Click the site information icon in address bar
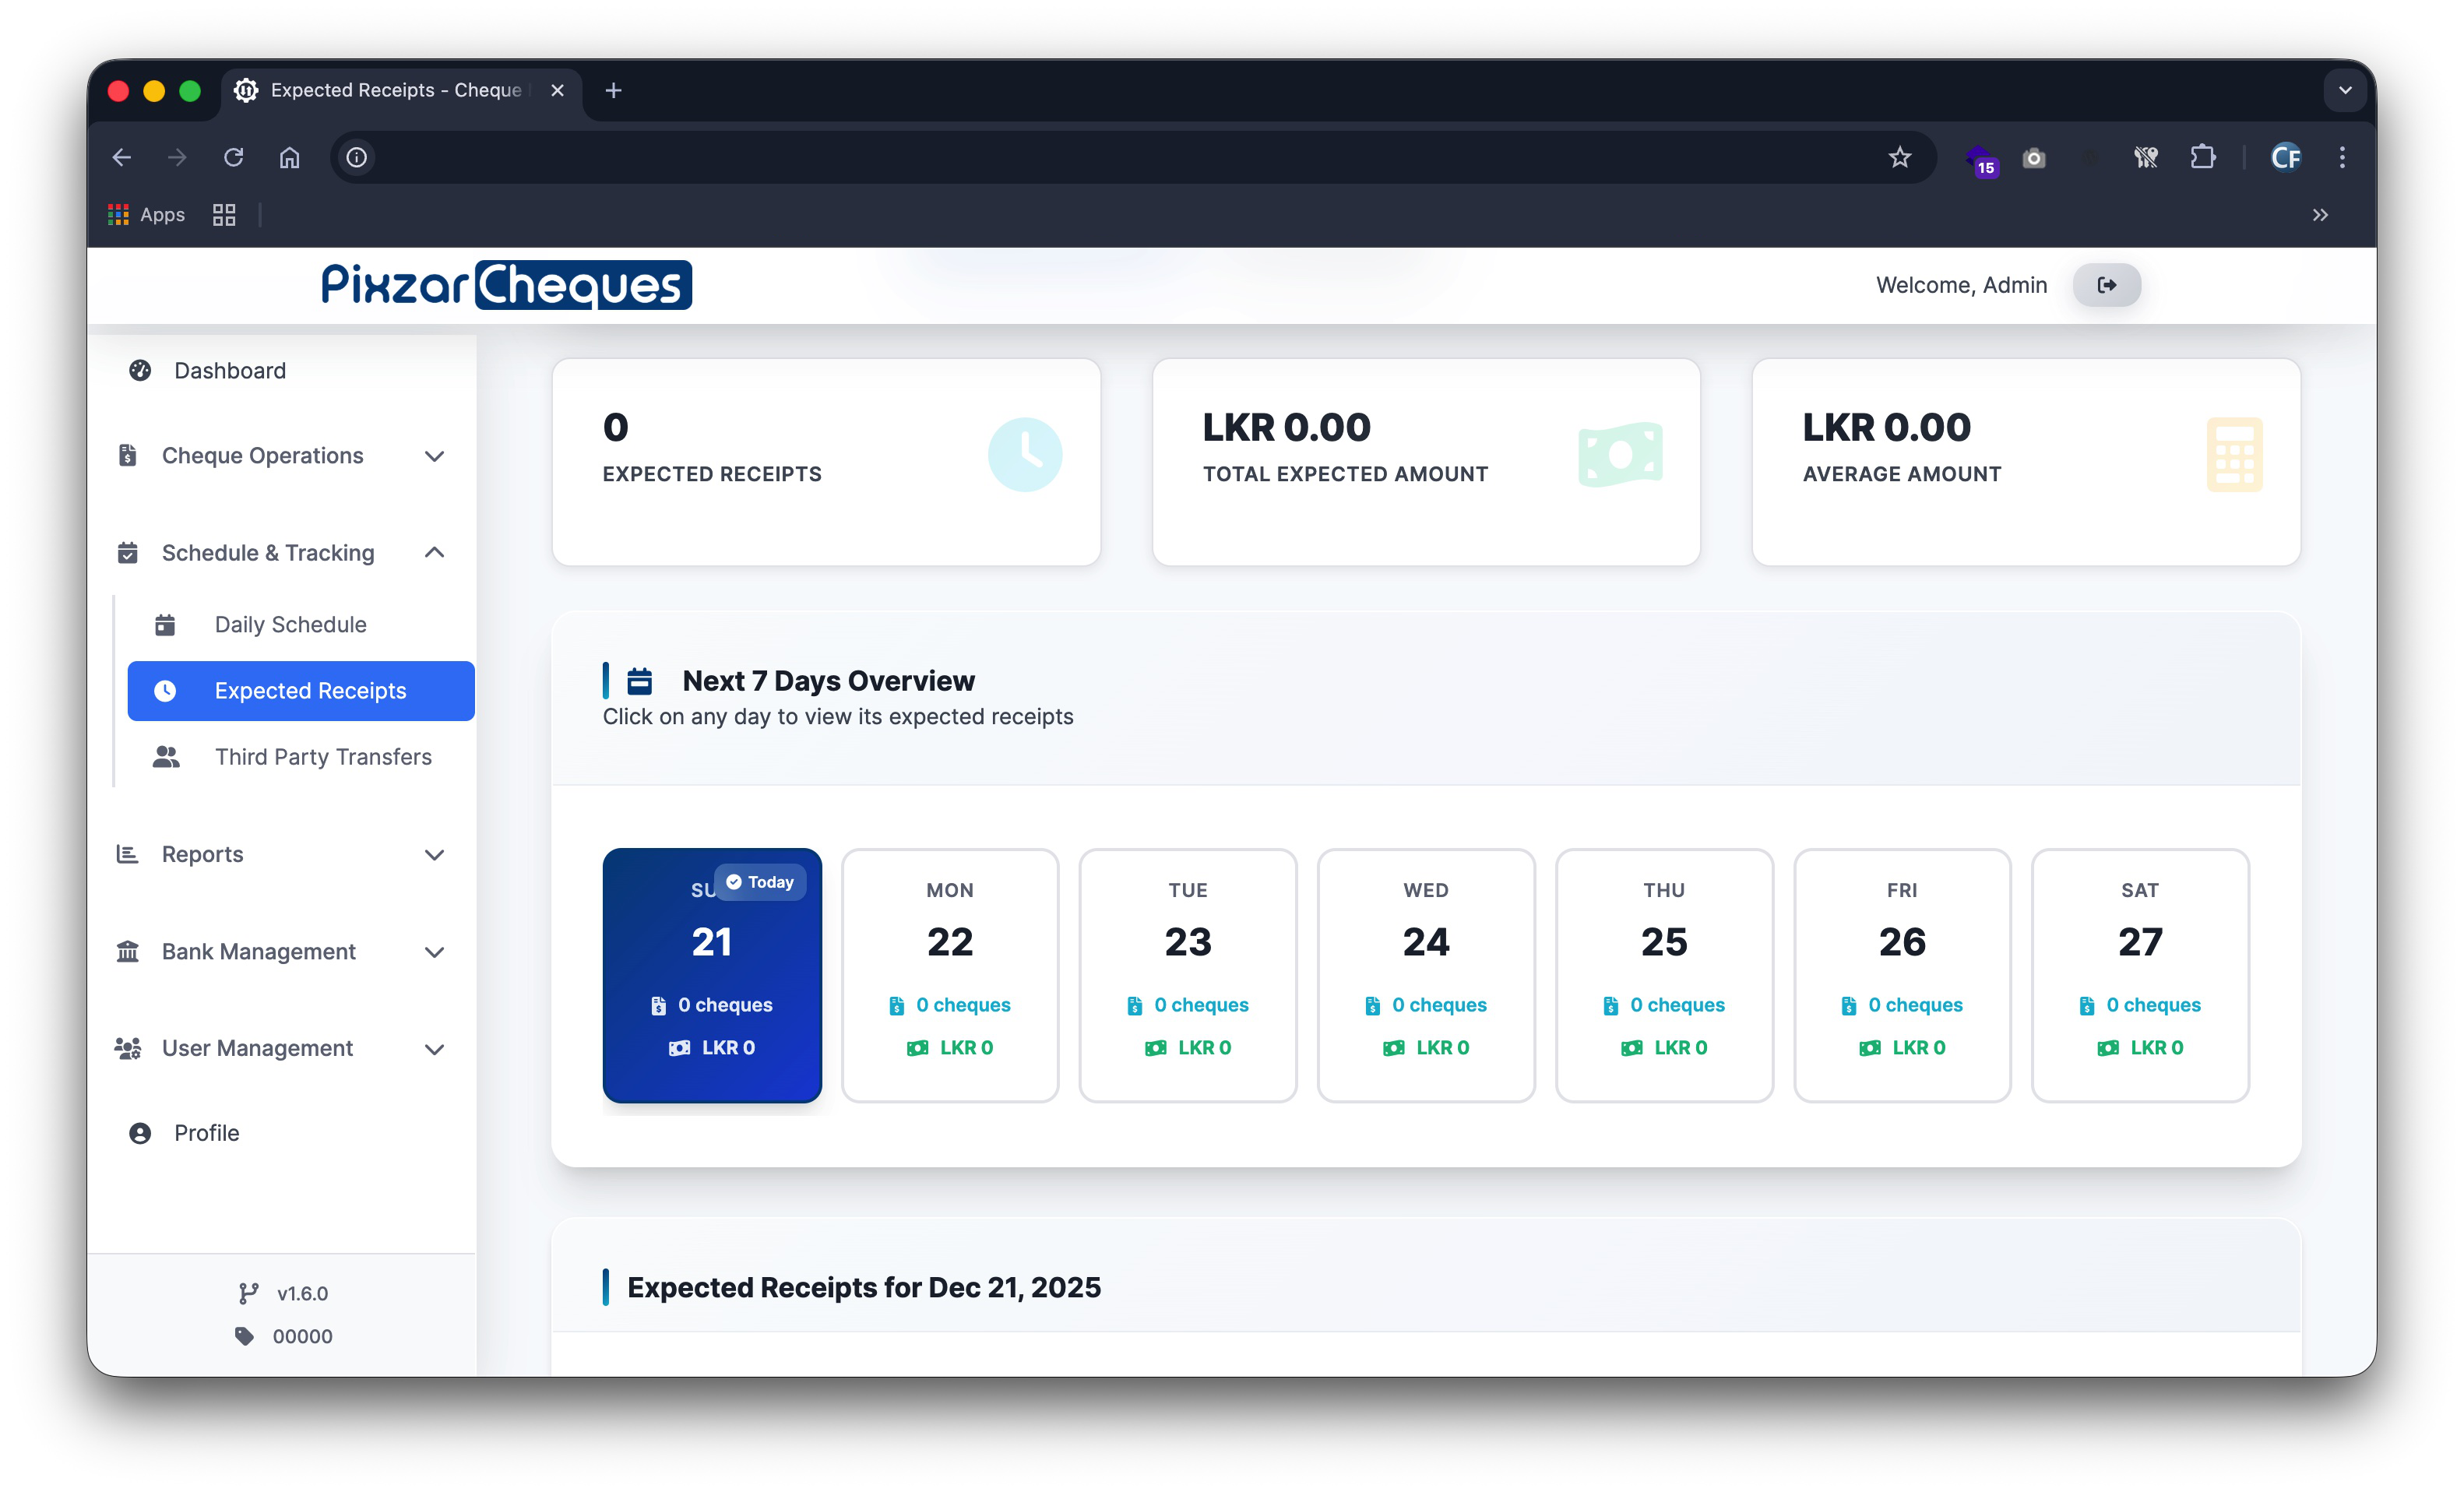The image size is (2464, 1492). coord(357,157)
